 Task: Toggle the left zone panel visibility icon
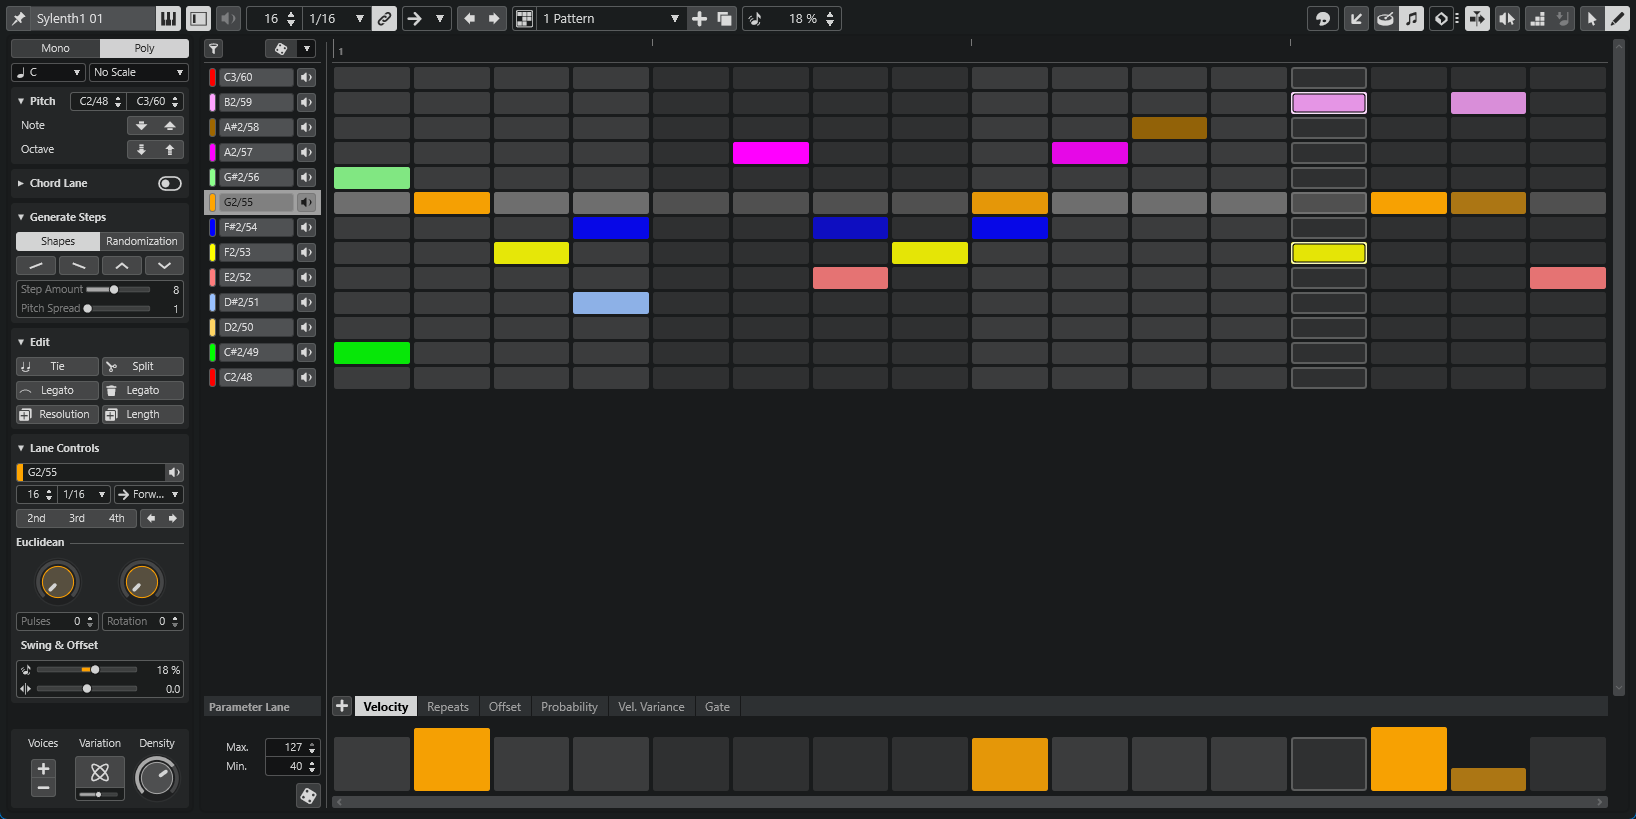coord(198,18)
